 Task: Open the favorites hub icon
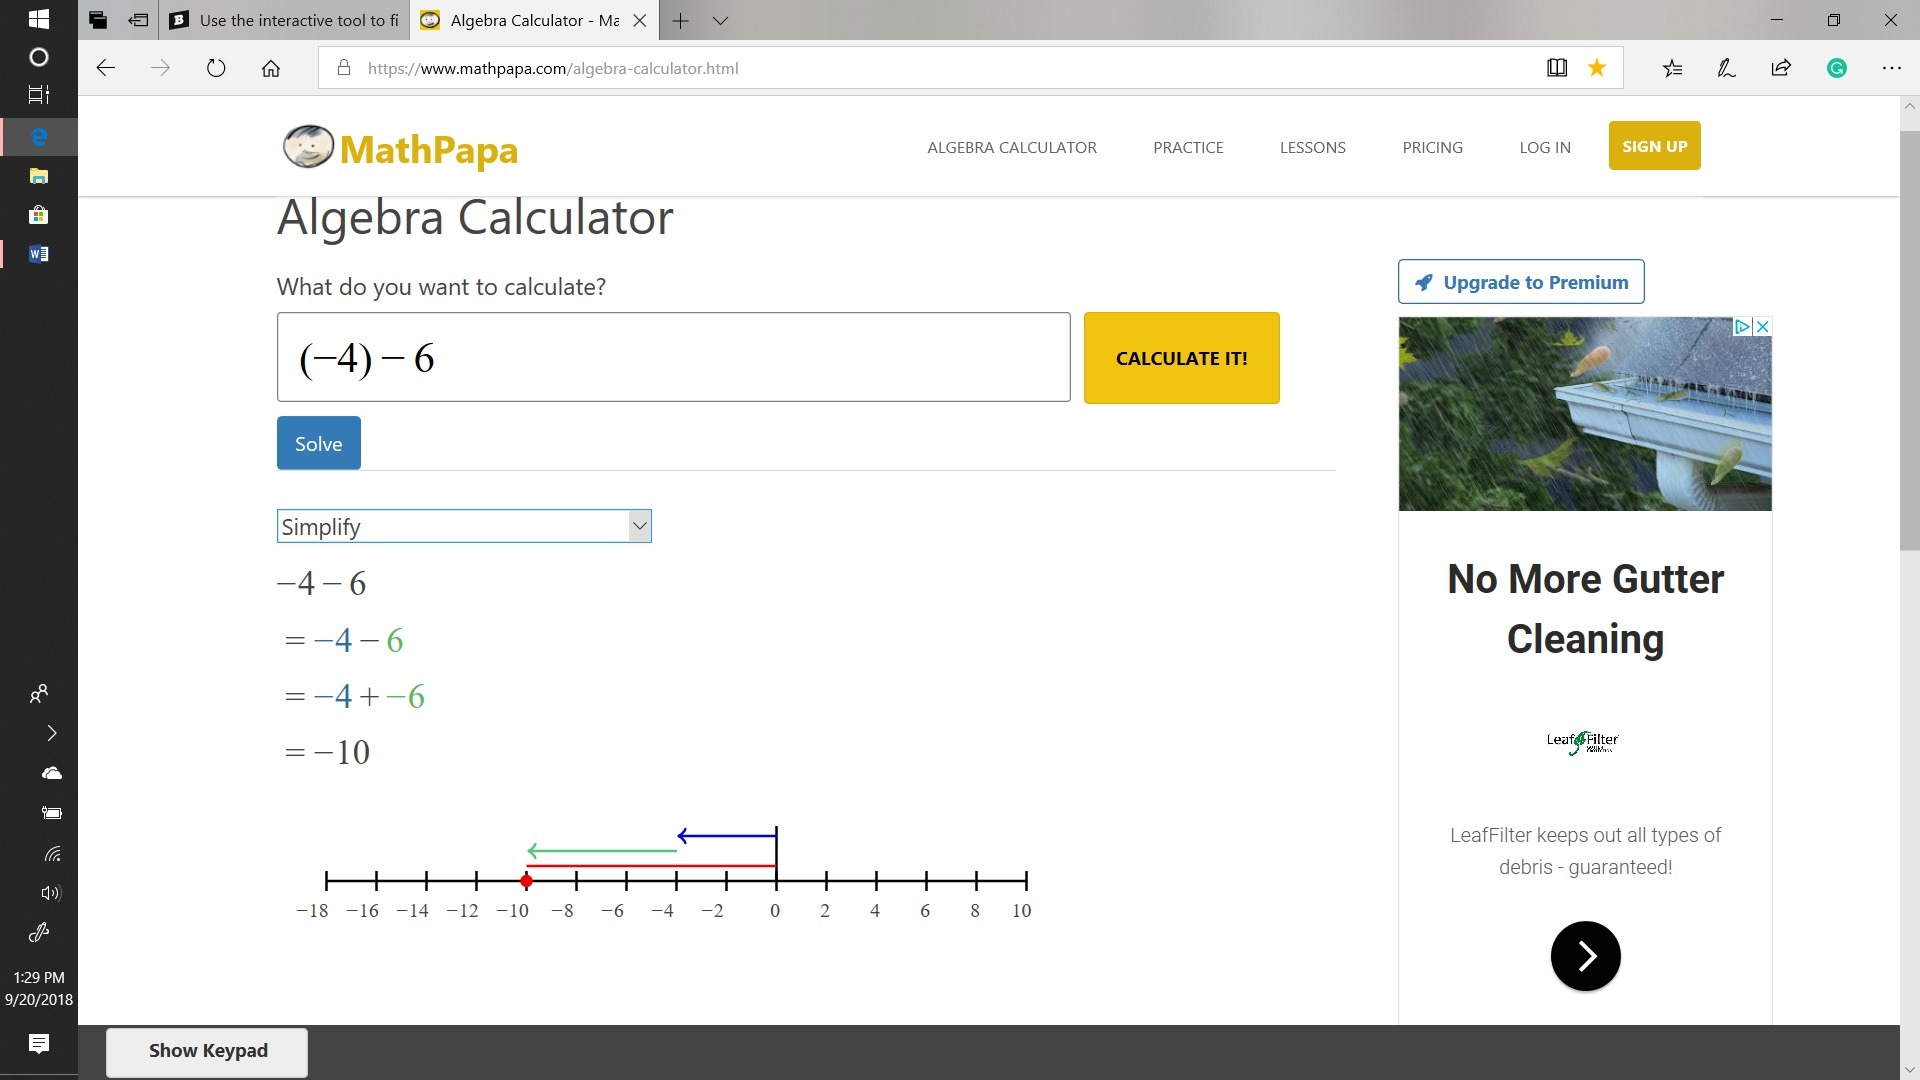click(1672, 68)
